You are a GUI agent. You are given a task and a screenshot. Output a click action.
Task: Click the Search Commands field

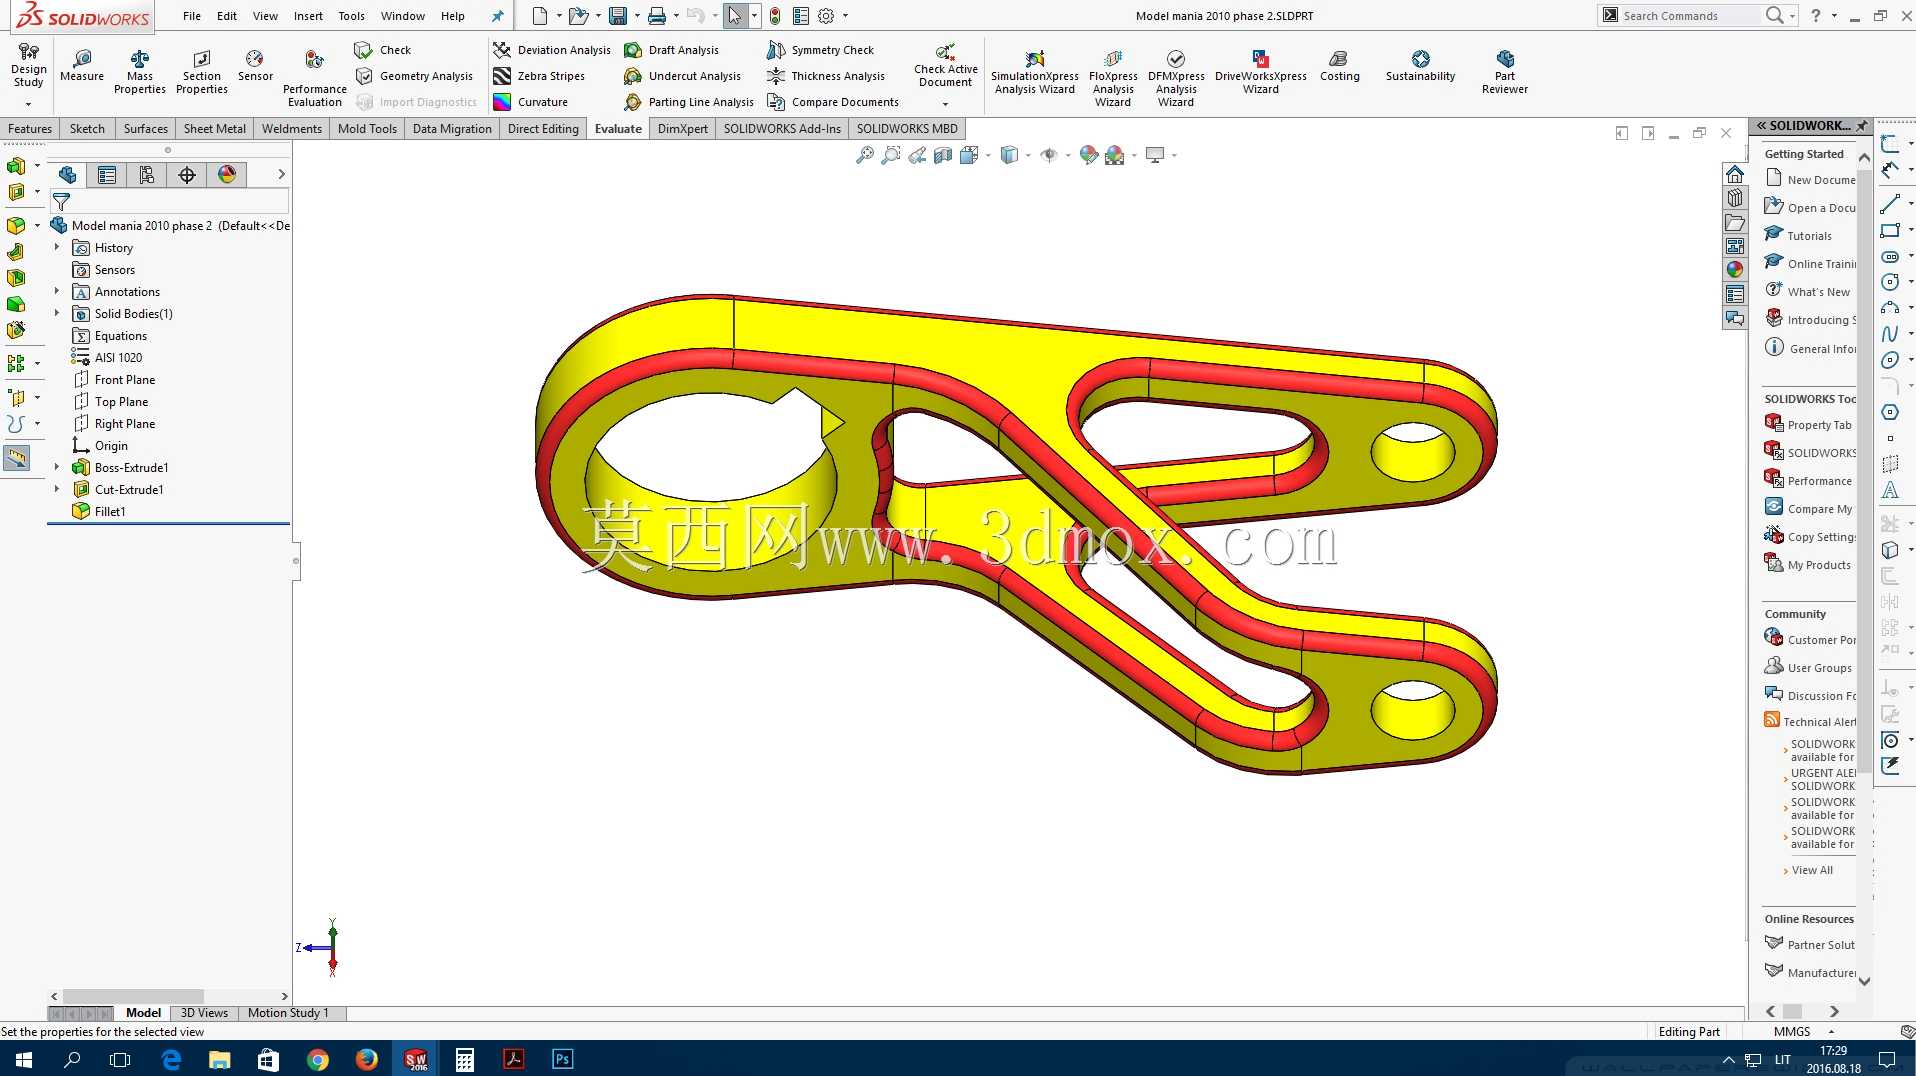click(x=1689, y=16)
